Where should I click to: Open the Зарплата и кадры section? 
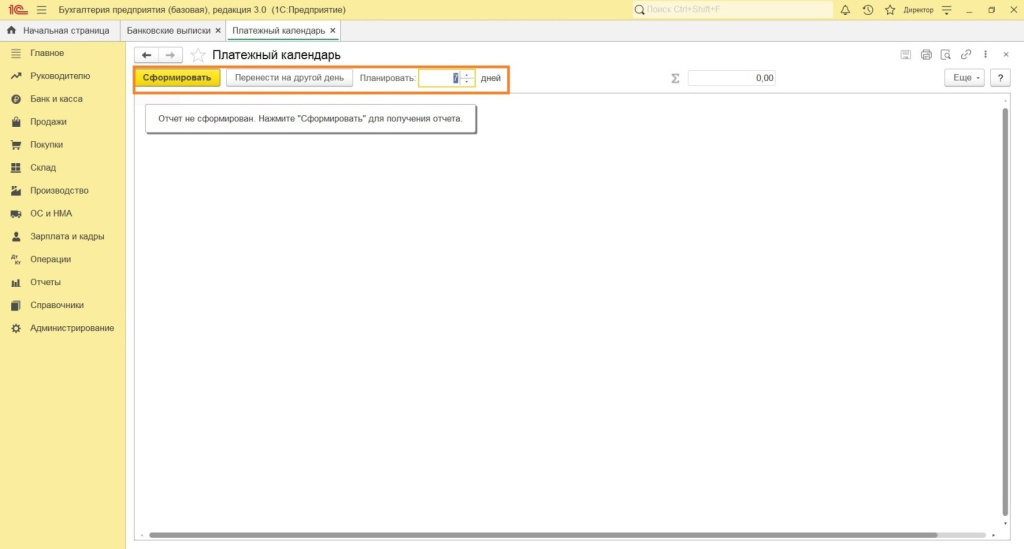click(67, 236)
